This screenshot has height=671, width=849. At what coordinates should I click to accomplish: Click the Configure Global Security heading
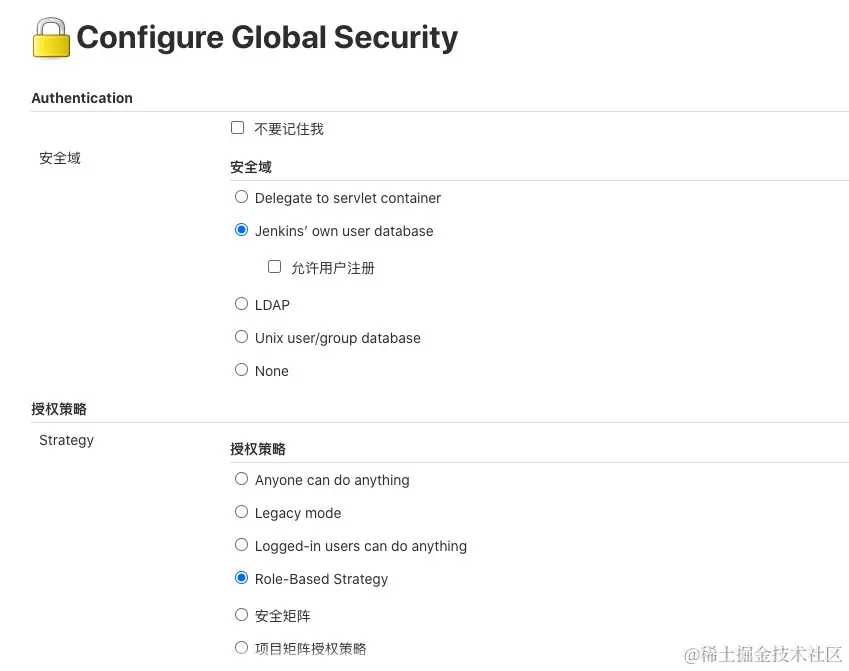click(x=267, y=38)
